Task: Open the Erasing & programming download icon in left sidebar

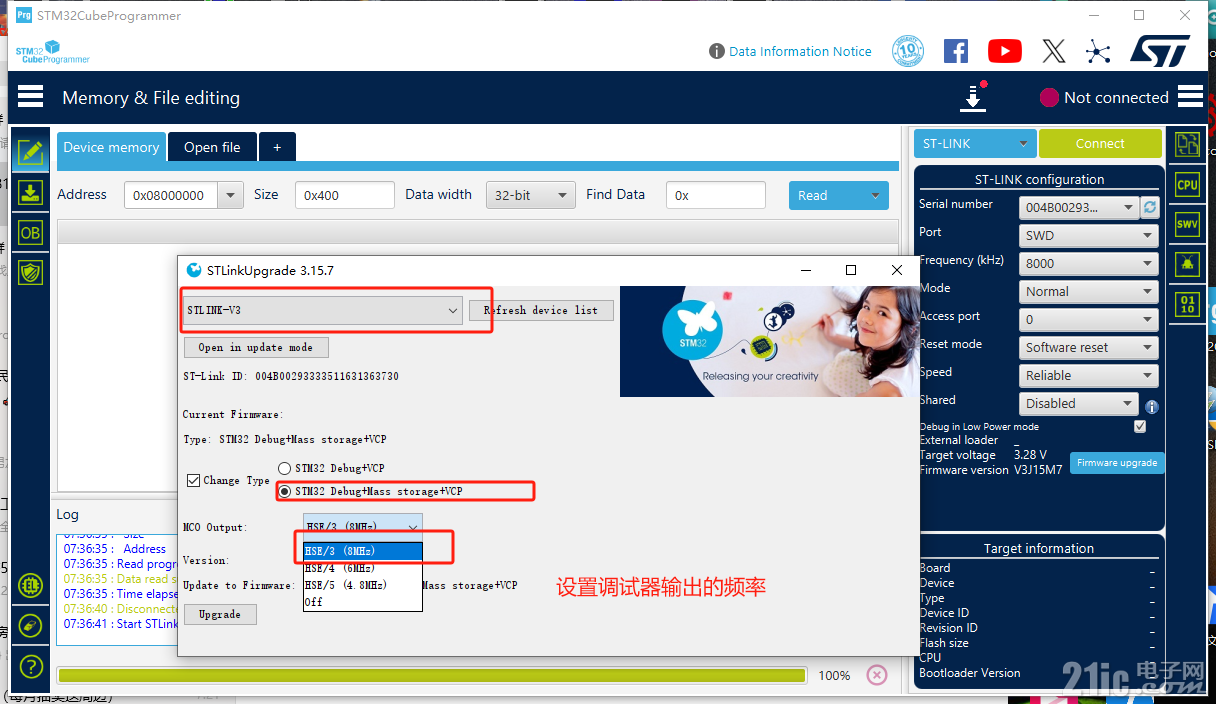Action: [x=31, y=192]
